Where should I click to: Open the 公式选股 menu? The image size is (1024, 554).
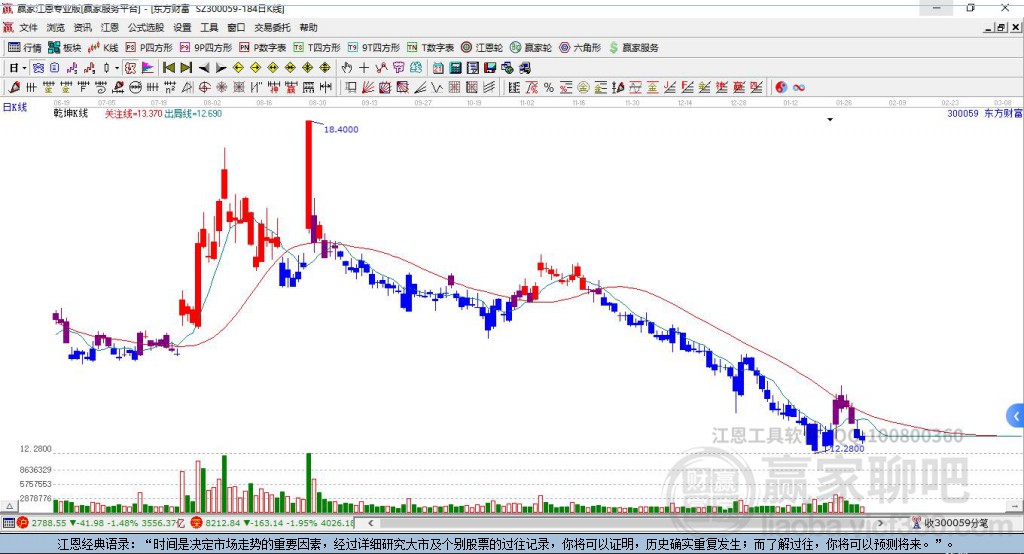(x=146, y=27)
